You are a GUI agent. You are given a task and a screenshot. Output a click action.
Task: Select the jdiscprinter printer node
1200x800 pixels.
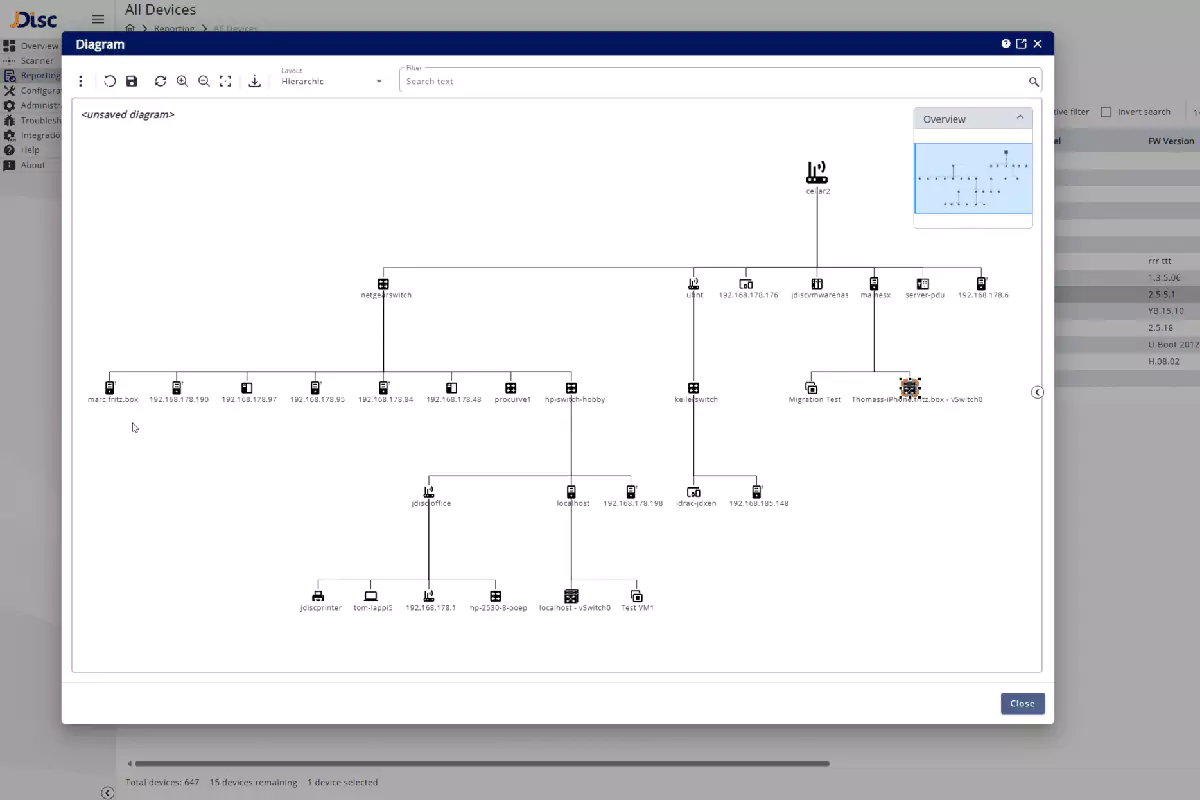tap(319, 596)
